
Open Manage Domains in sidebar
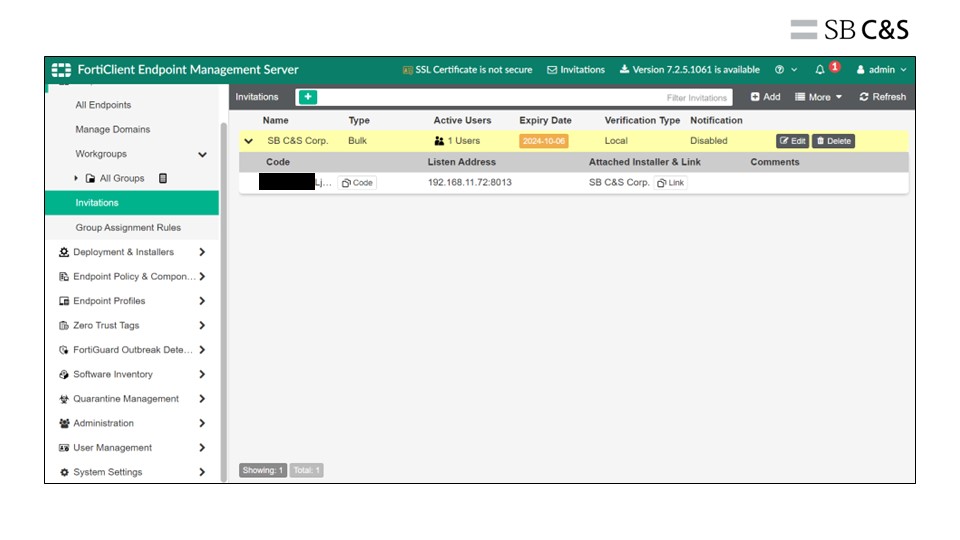click(113, 129)
